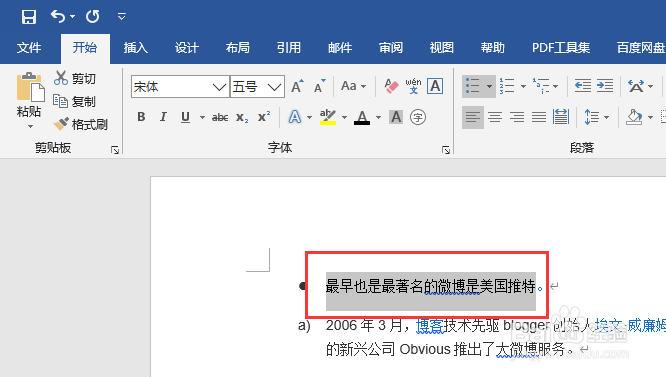Justify the text
This screenshot has height=377, width=666.
(539, 117)
